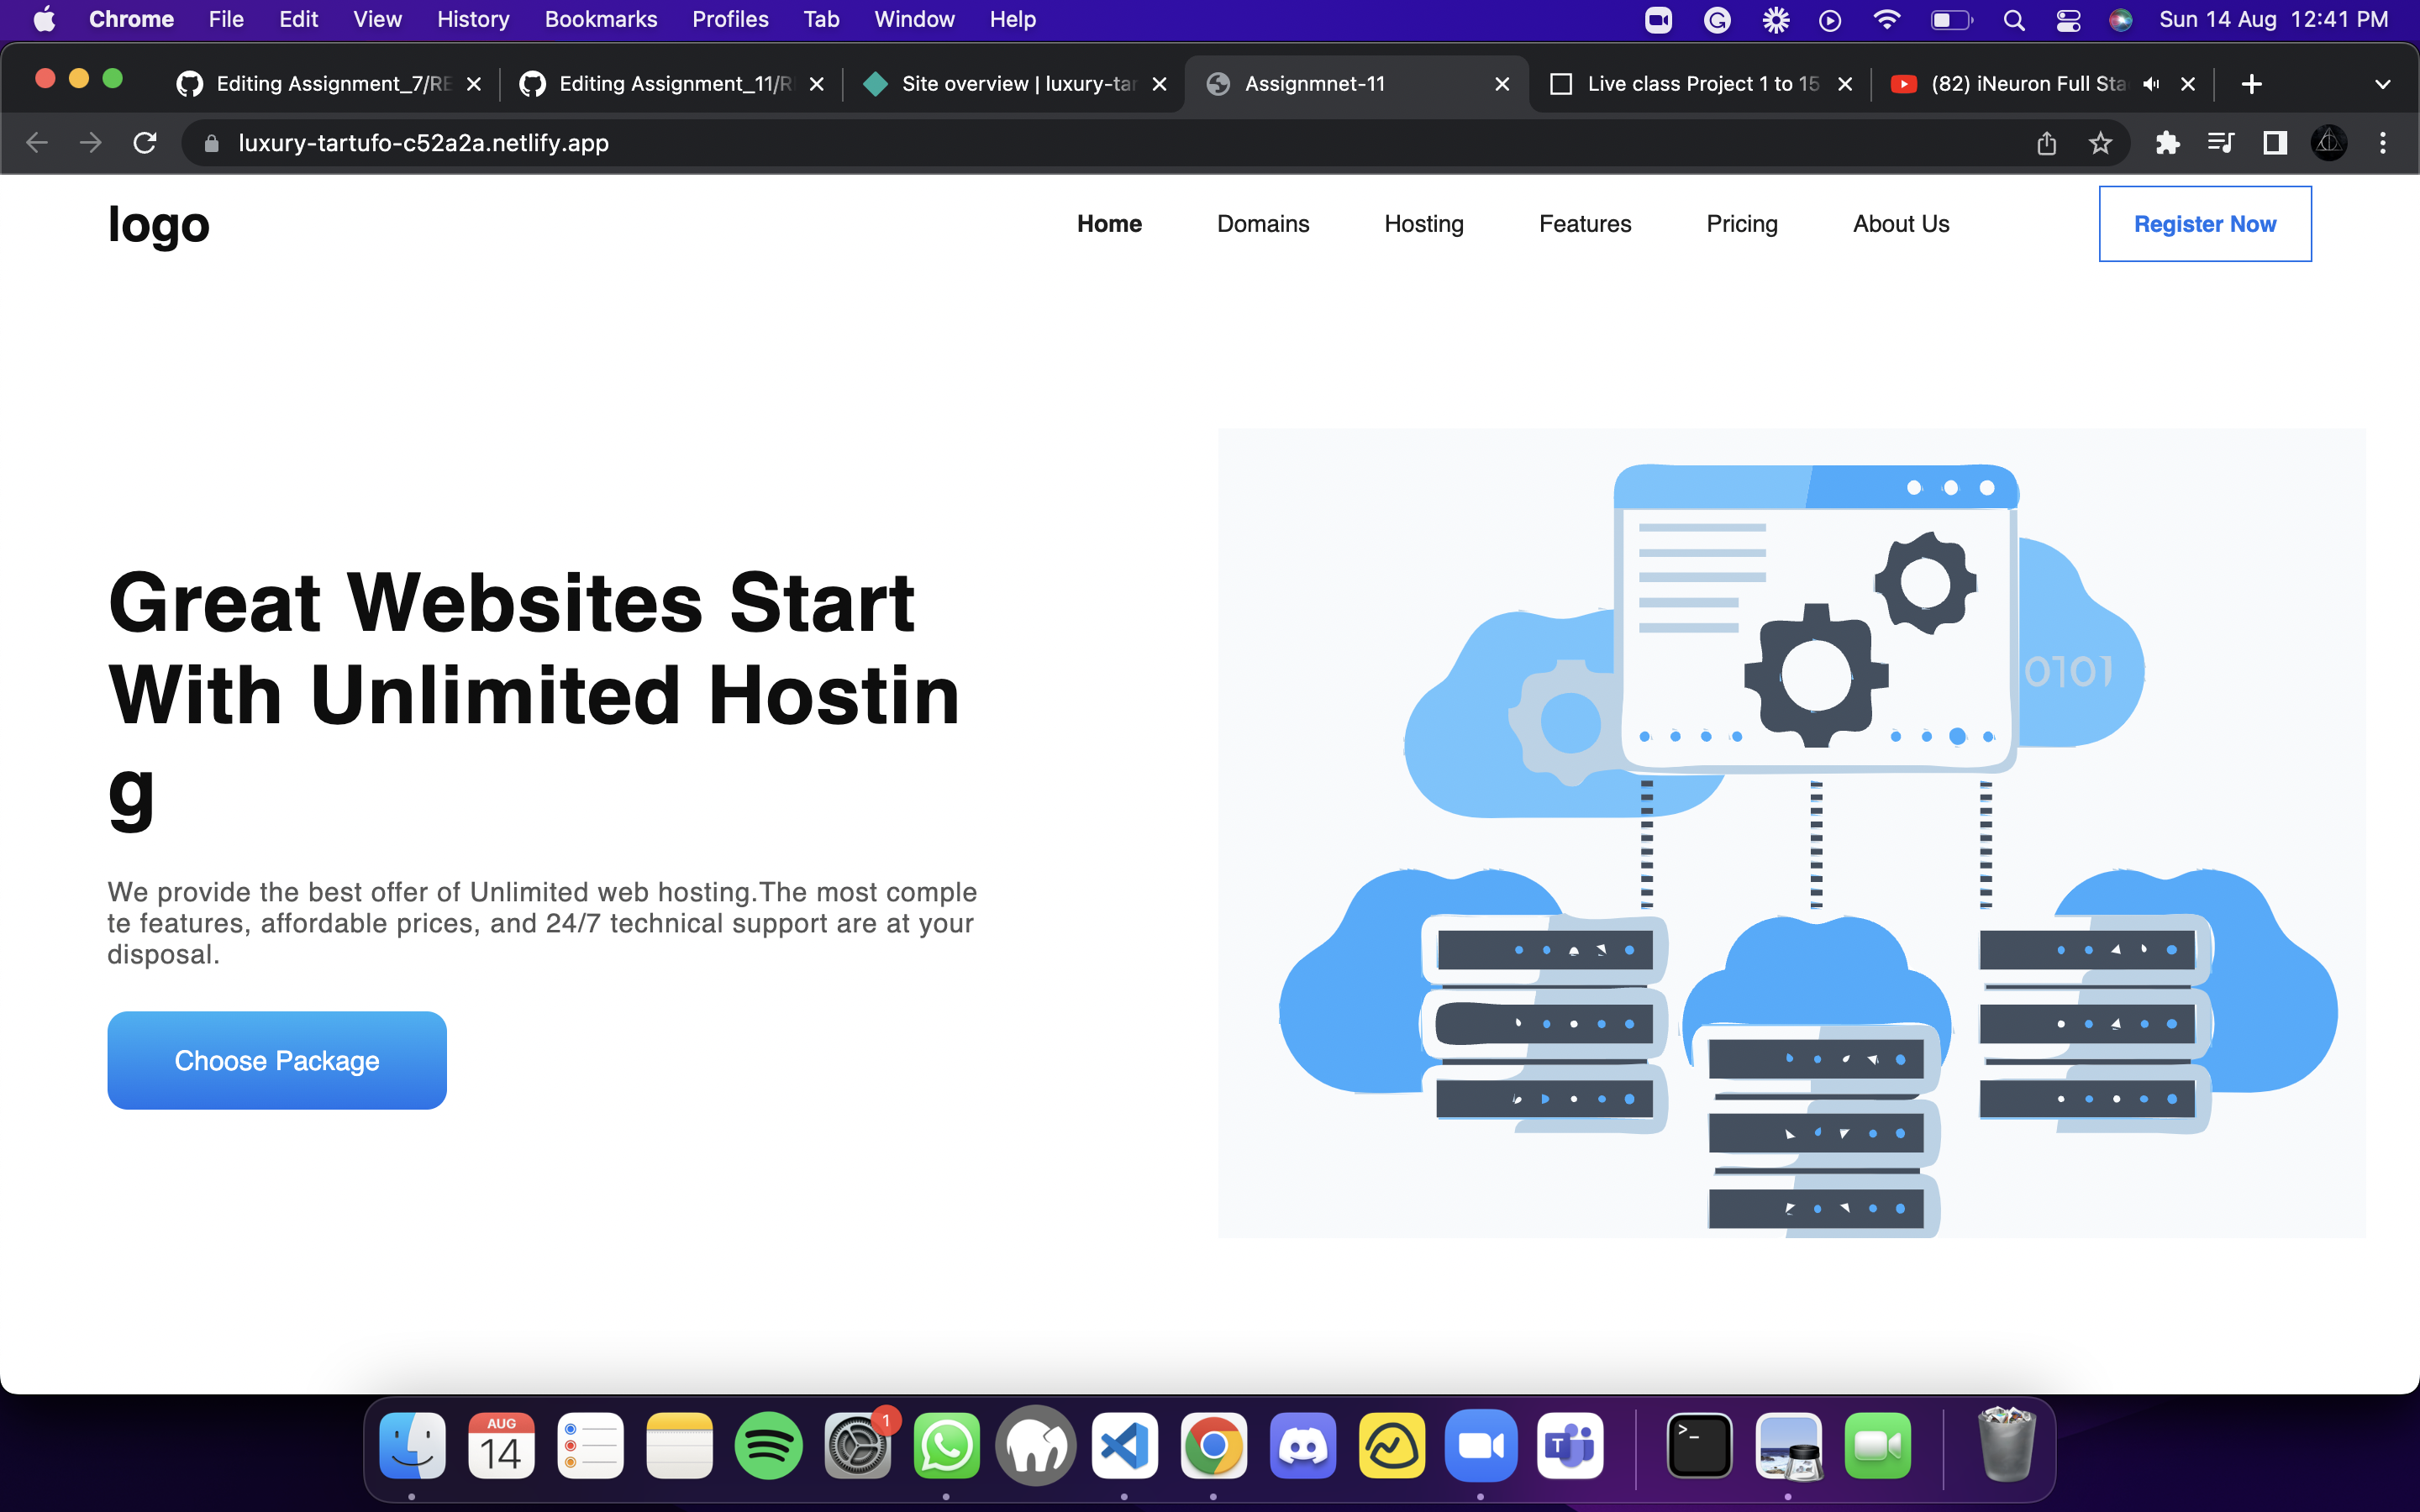Screen dimensions: 2420x1512
Task: Launch Visual Studio Code from the dock
Action: point(1125,1445)
